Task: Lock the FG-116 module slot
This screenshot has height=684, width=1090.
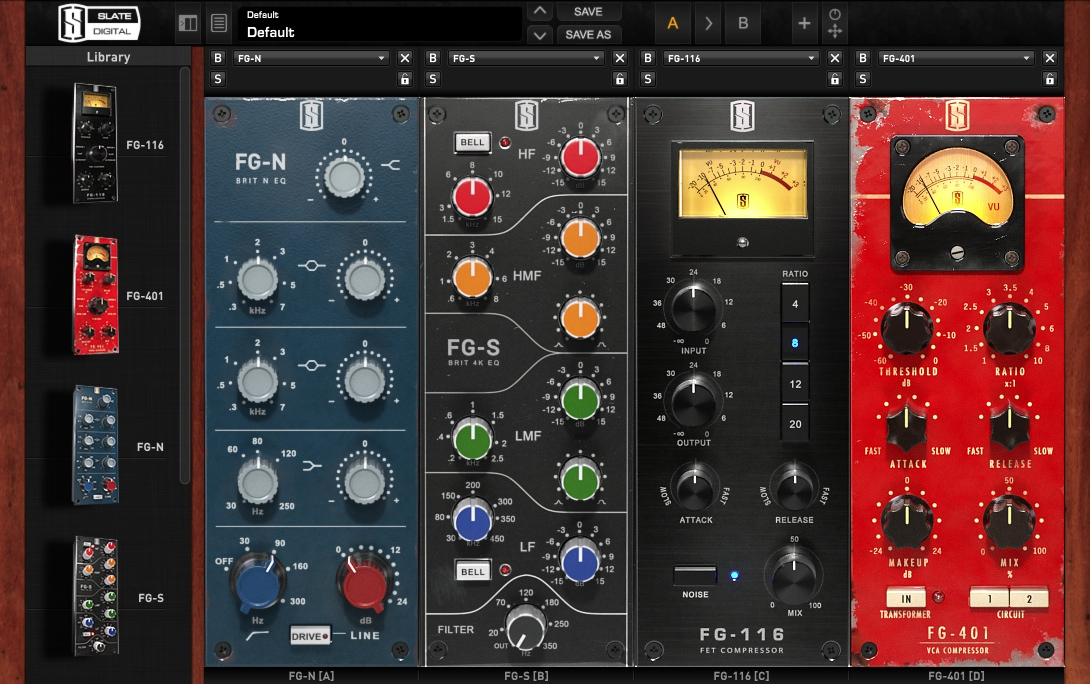Action: pos(835,79)
